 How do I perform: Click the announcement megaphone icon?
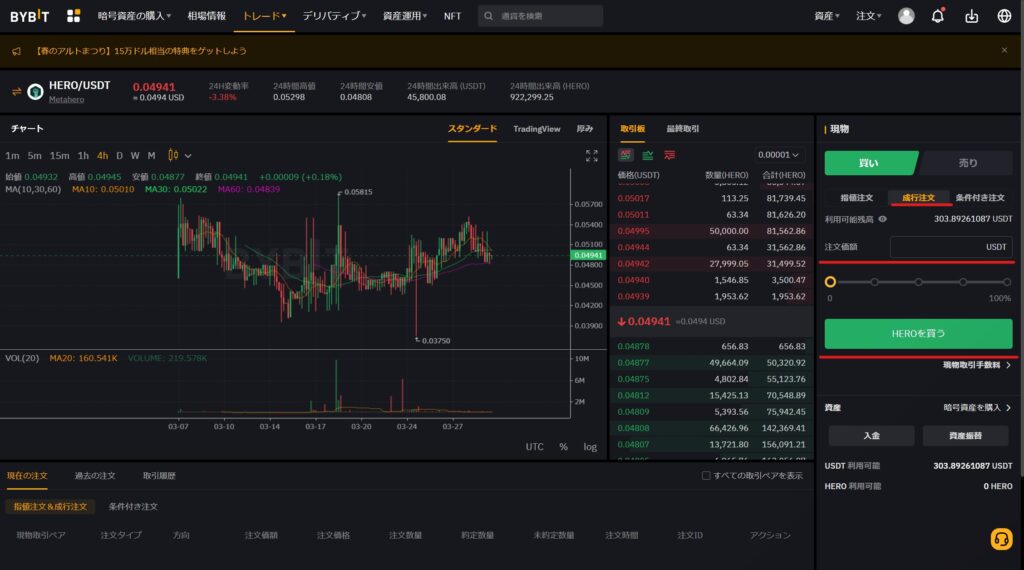click(x=16, y=51)
